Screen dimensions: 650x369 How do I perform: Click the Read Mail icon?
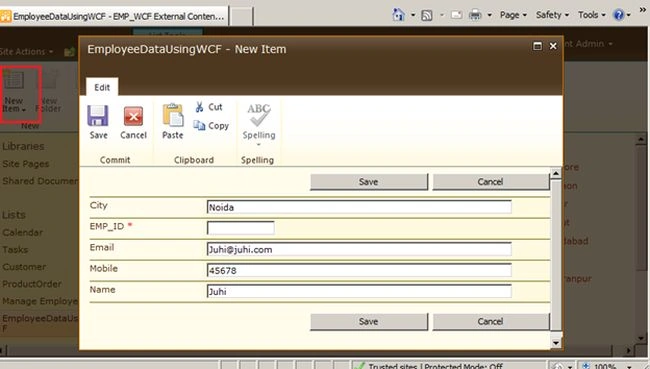456,15
